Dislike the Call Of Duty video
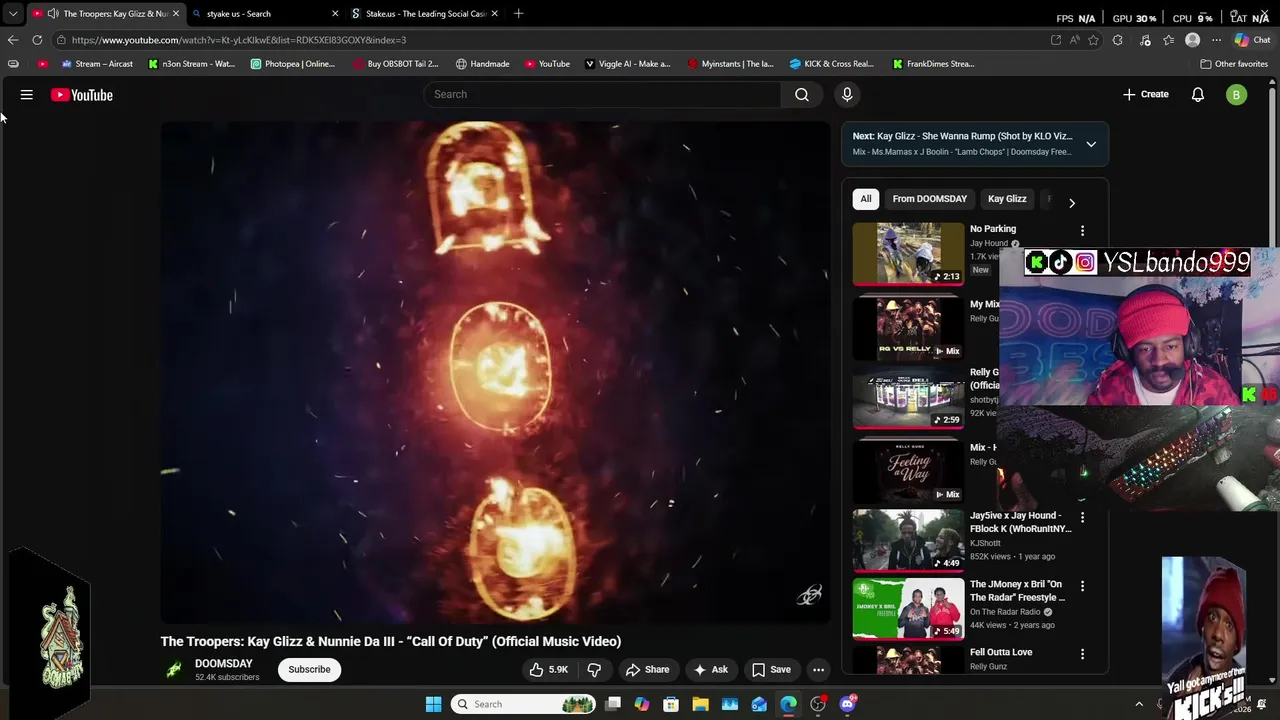The image size is (1280, 720). click(594, 670)
